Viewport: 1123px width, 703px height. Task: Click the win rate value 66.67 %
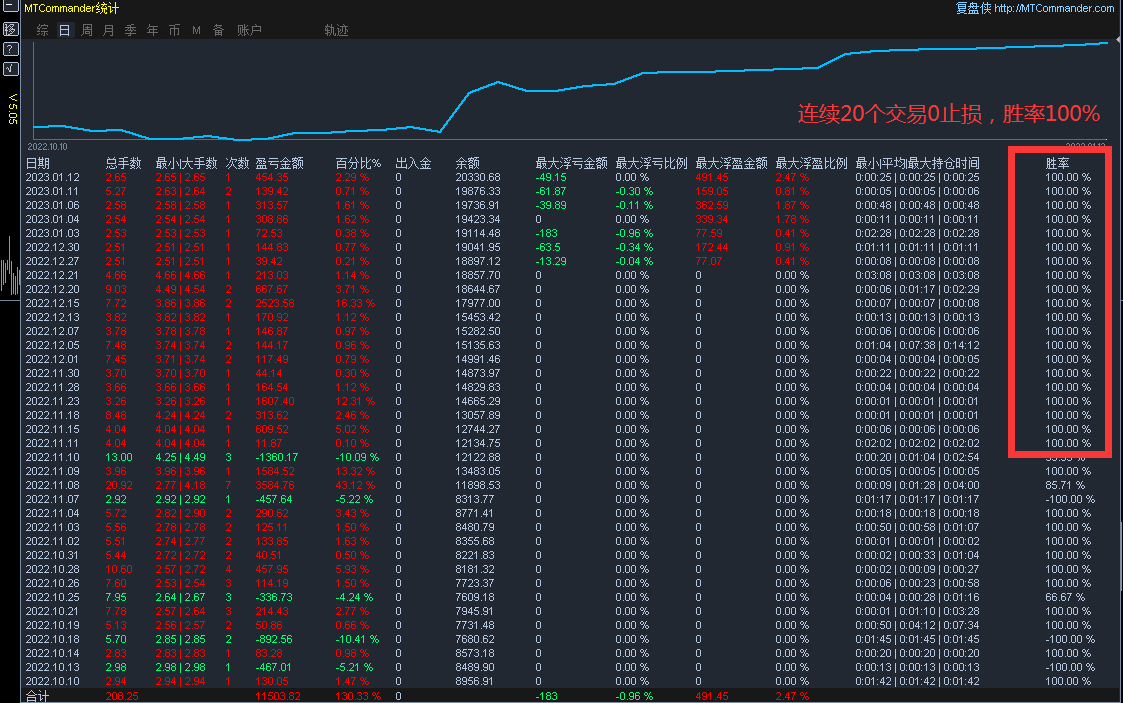[x=1065, y=597]
